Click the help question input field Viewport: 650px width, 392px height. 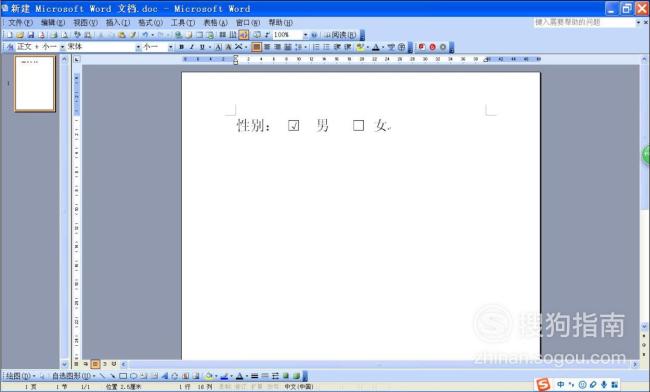point(584,22)
